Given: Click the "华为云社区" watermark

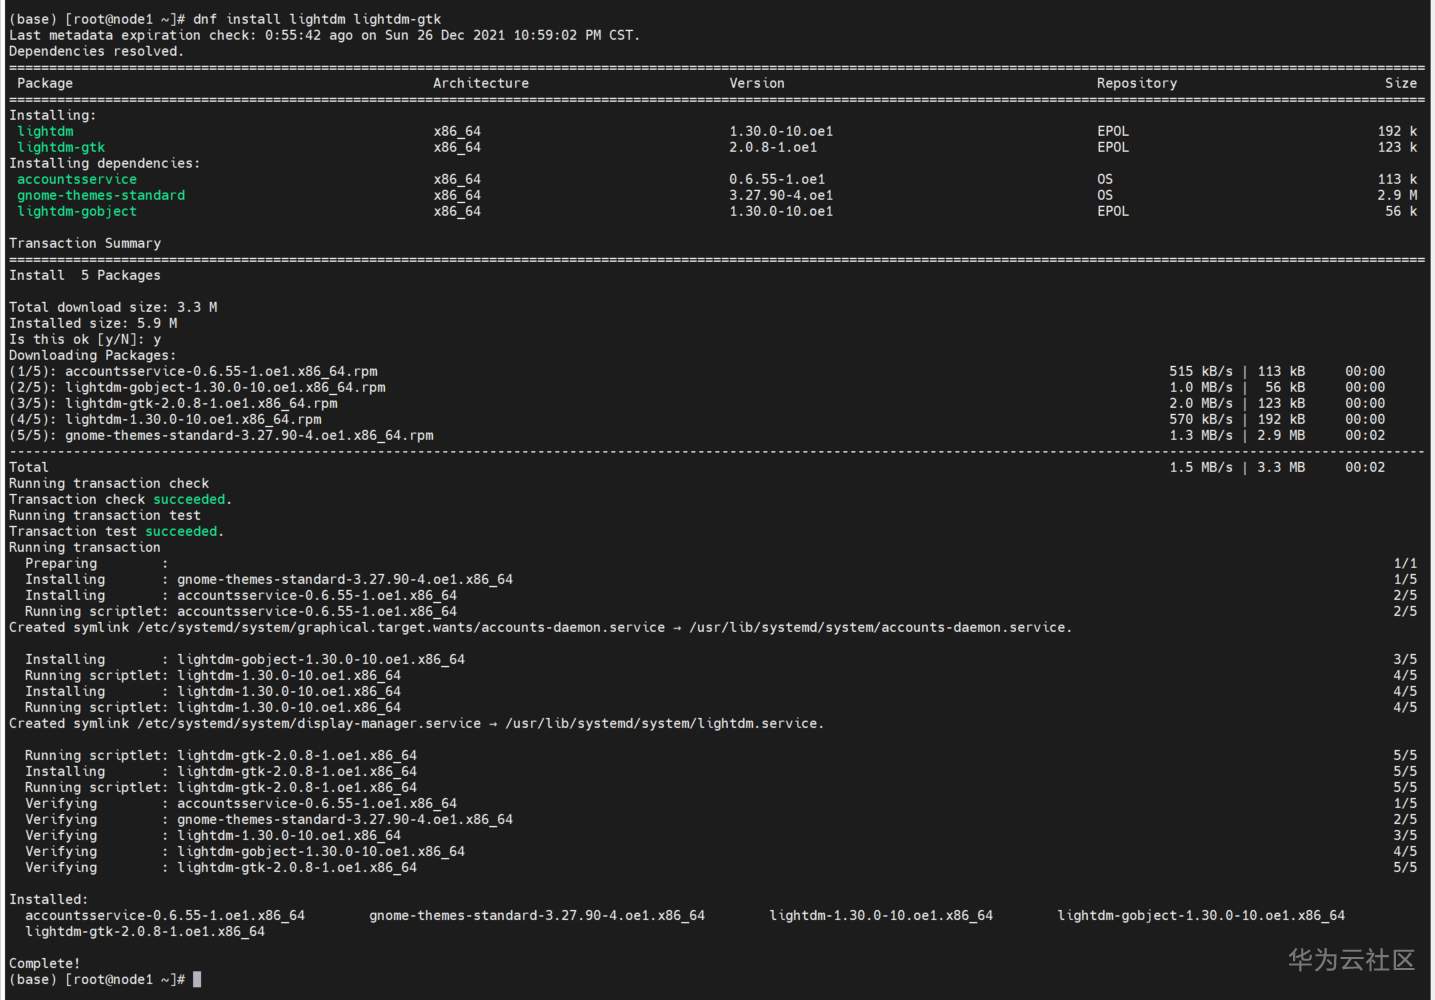Looking at the screenshot, I should [x=1351, y=960].
